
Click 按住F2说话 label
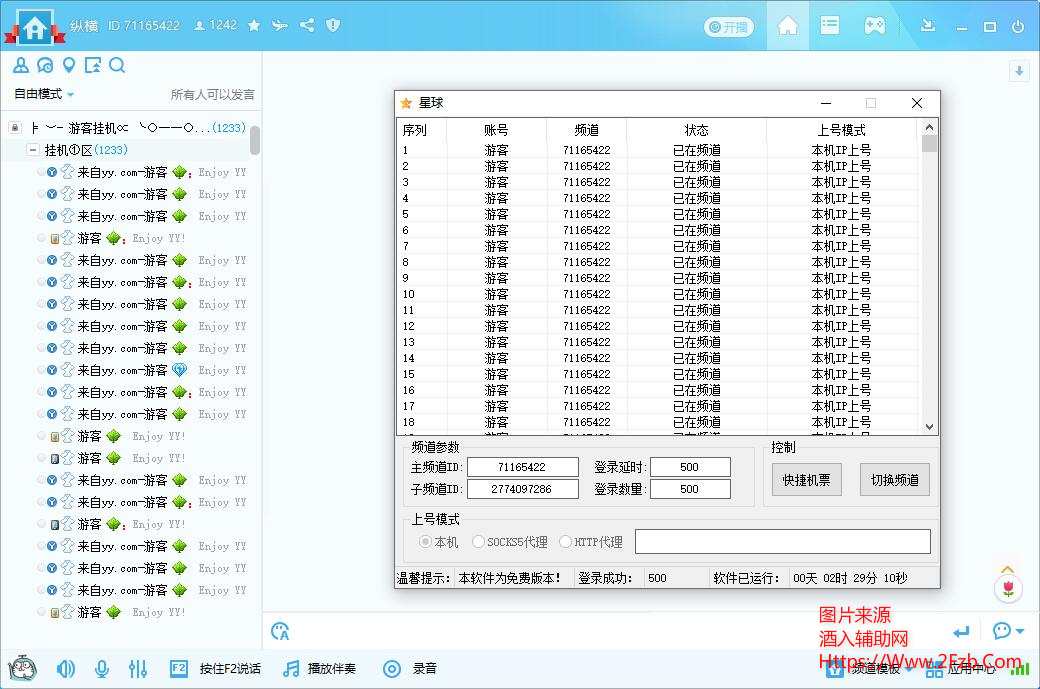point(230,668)
